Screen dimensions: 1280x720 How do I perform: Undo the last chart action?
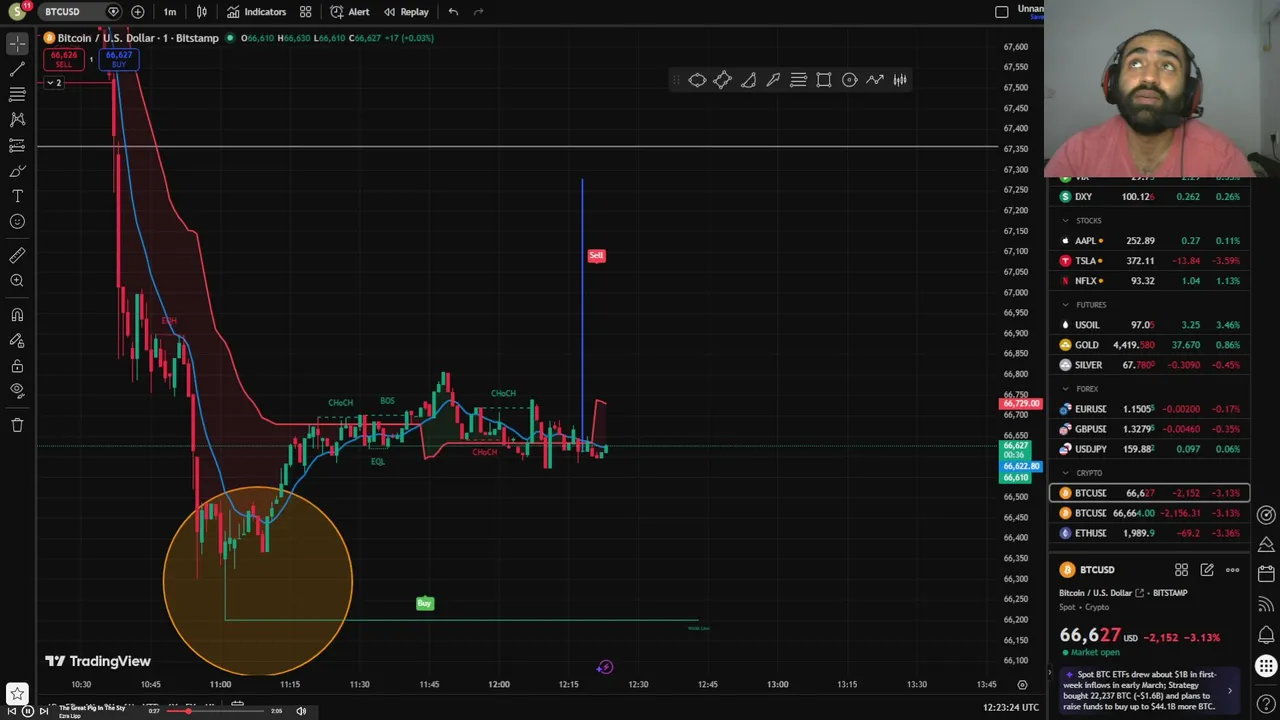point(453,12)
